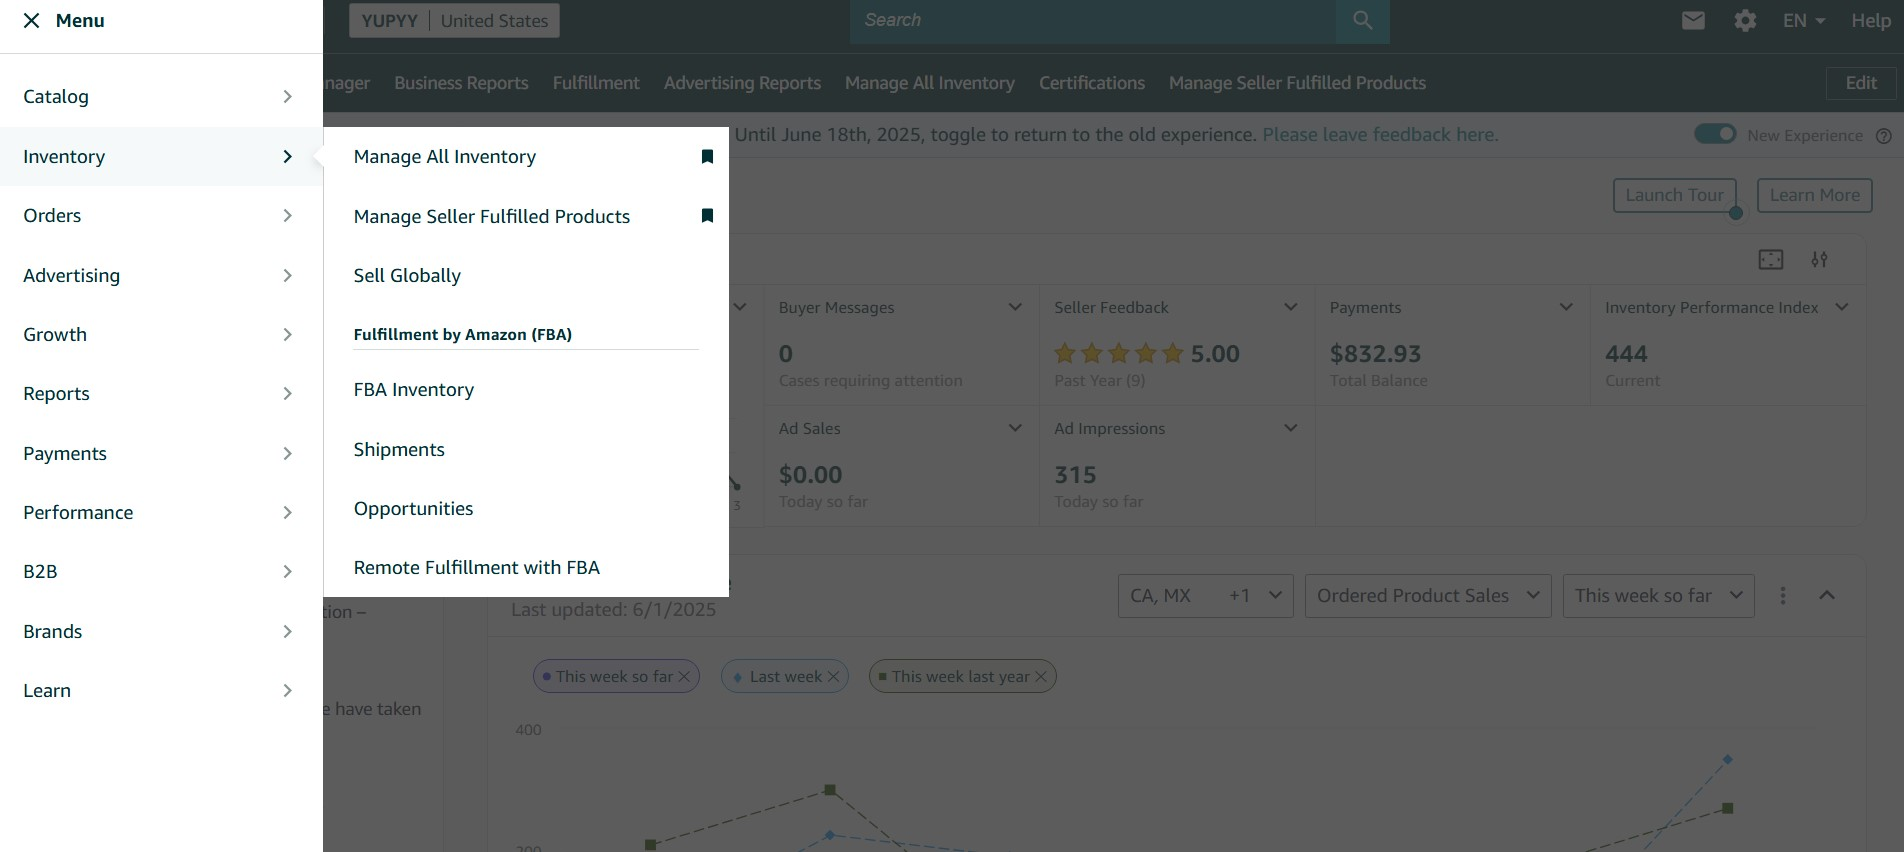Open Manage Seller Fulfilled Products in submenu

click(x=491, y=216)
